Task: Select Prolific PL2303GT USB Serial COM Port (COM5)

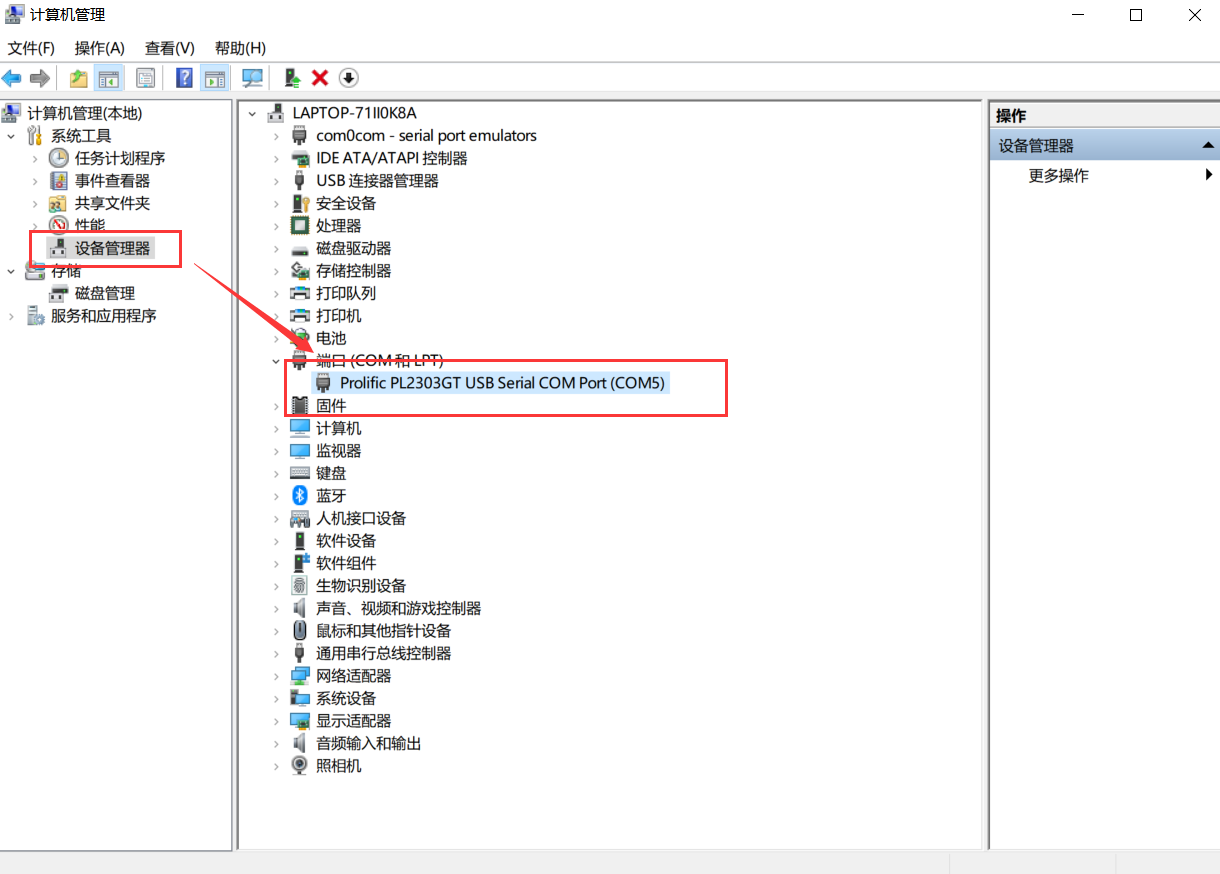Action: pos(502,382)
